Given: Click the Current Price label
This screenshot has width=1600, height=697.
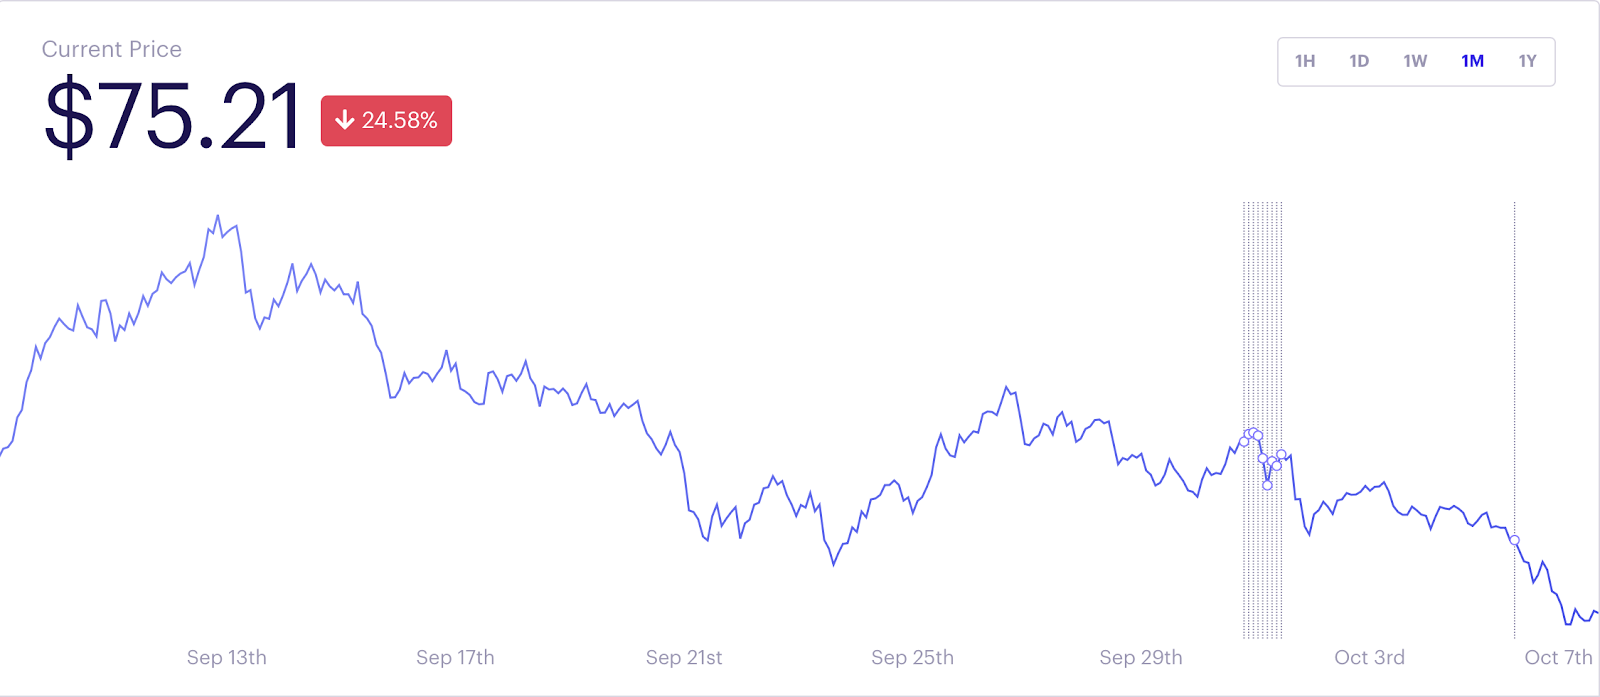Looking at the screenshot, I should tap(112, 49).
